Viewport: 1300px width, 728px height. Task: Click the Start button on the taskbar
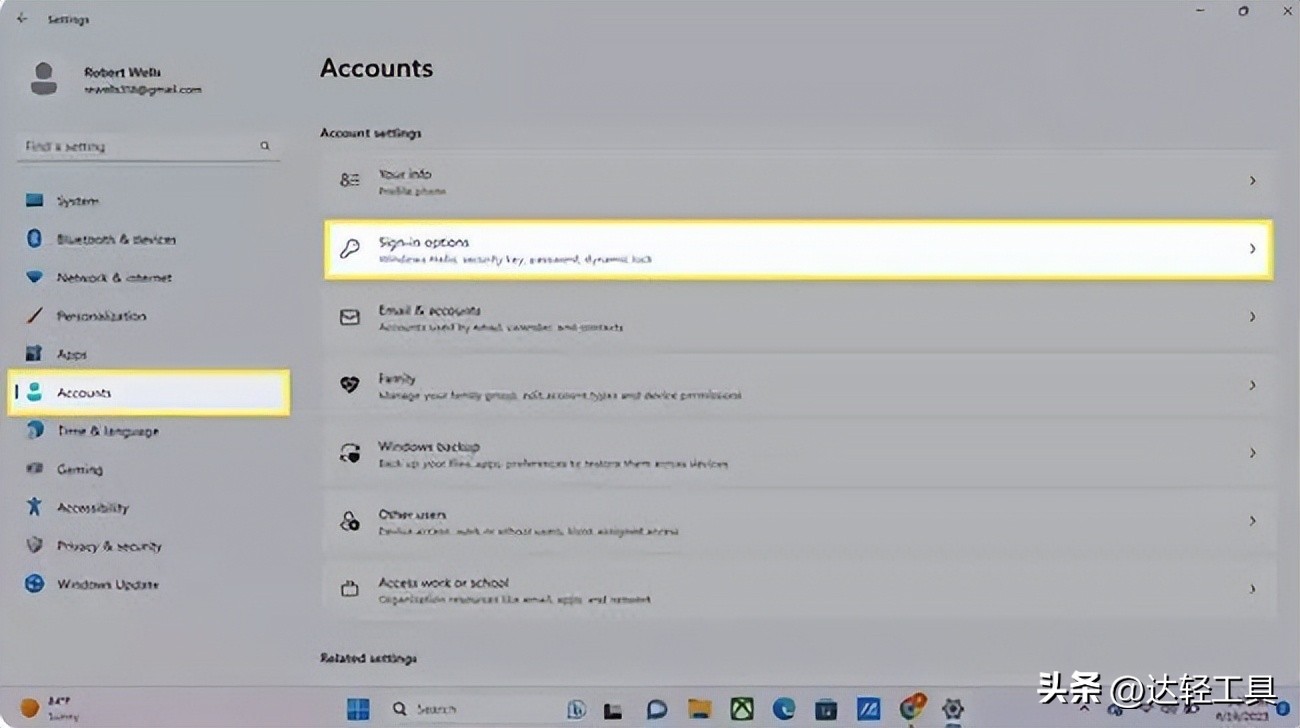coord(358,709)
